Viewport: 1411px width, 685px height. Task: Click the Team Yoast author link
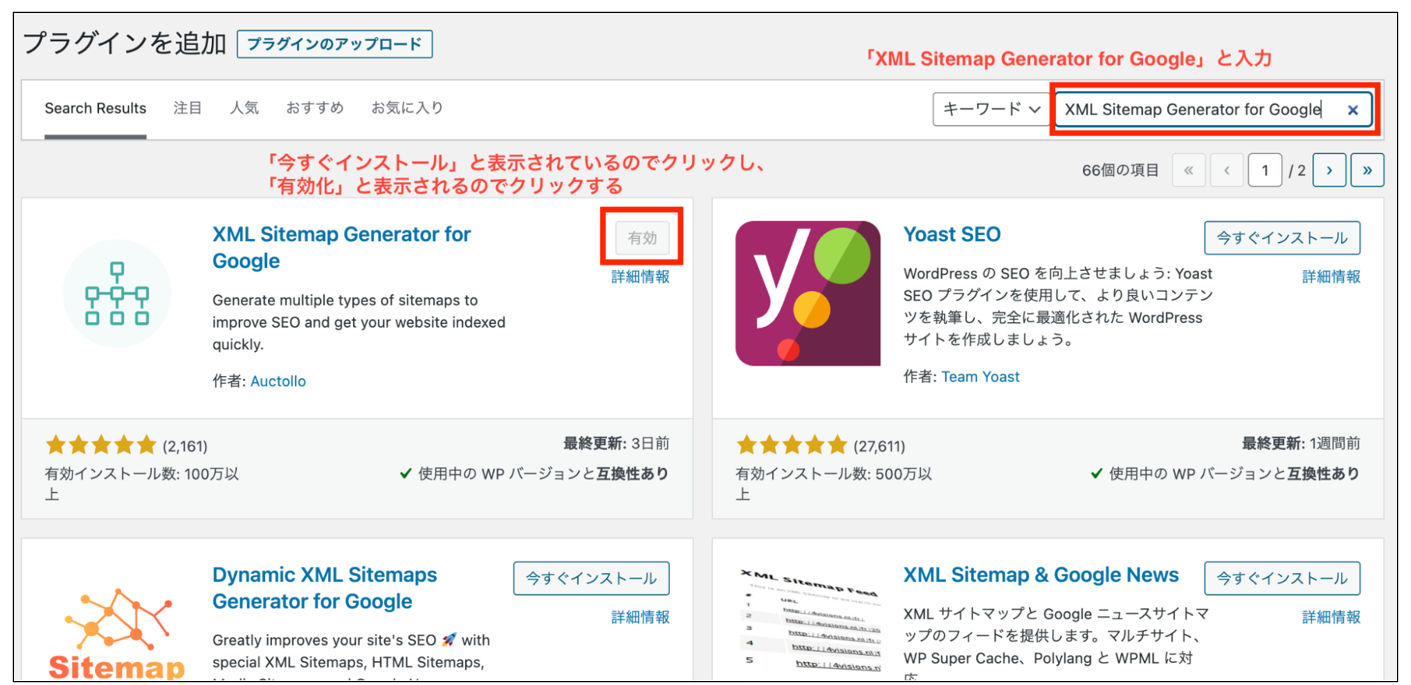(980, 376)
